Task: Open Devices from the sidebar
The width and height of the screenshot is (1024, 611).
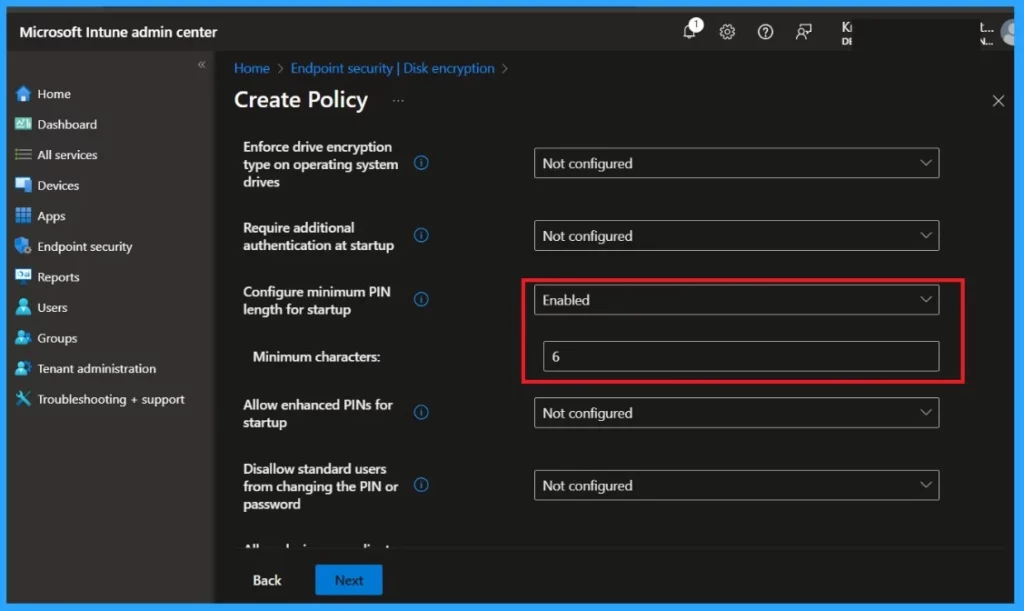Action: (x=58, y=185)
